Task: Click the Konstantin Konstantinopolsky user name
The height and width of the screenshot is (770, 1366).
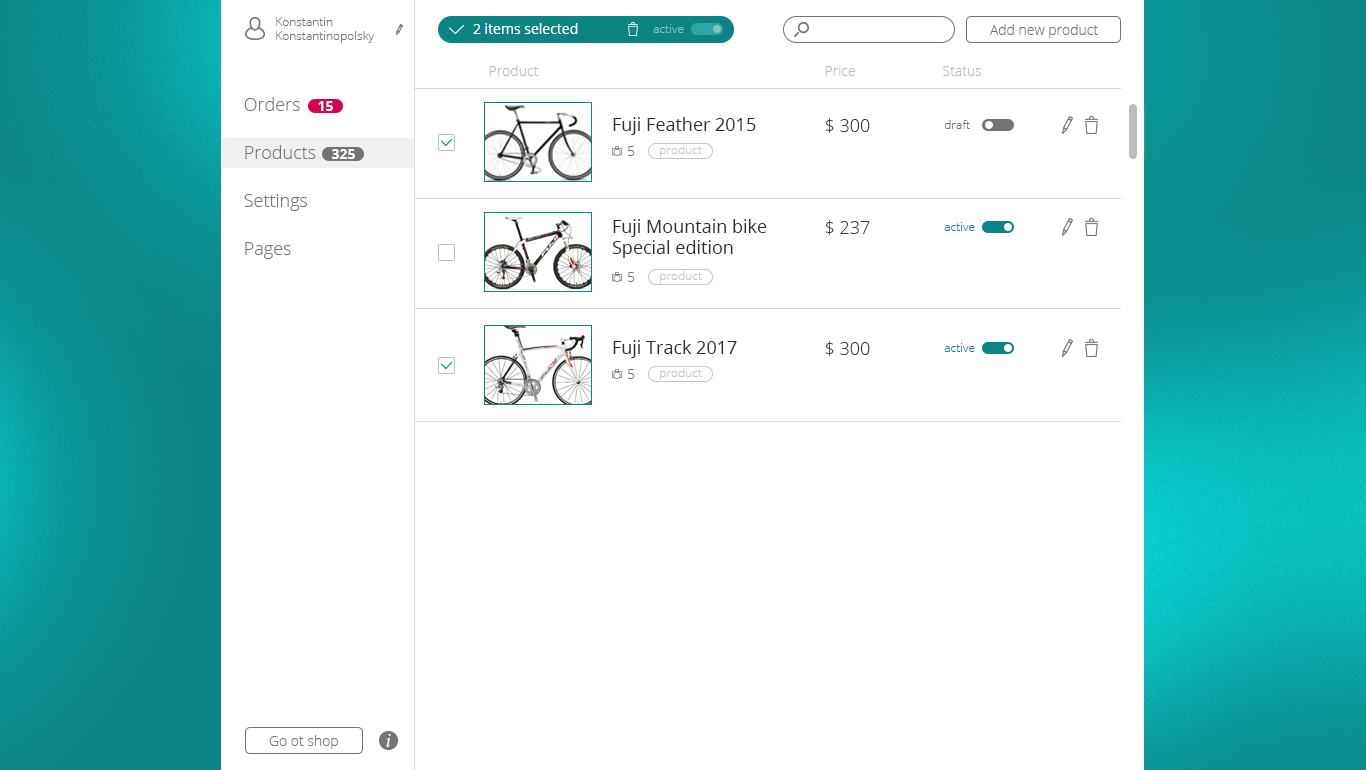Action: (x=325, y=29)
